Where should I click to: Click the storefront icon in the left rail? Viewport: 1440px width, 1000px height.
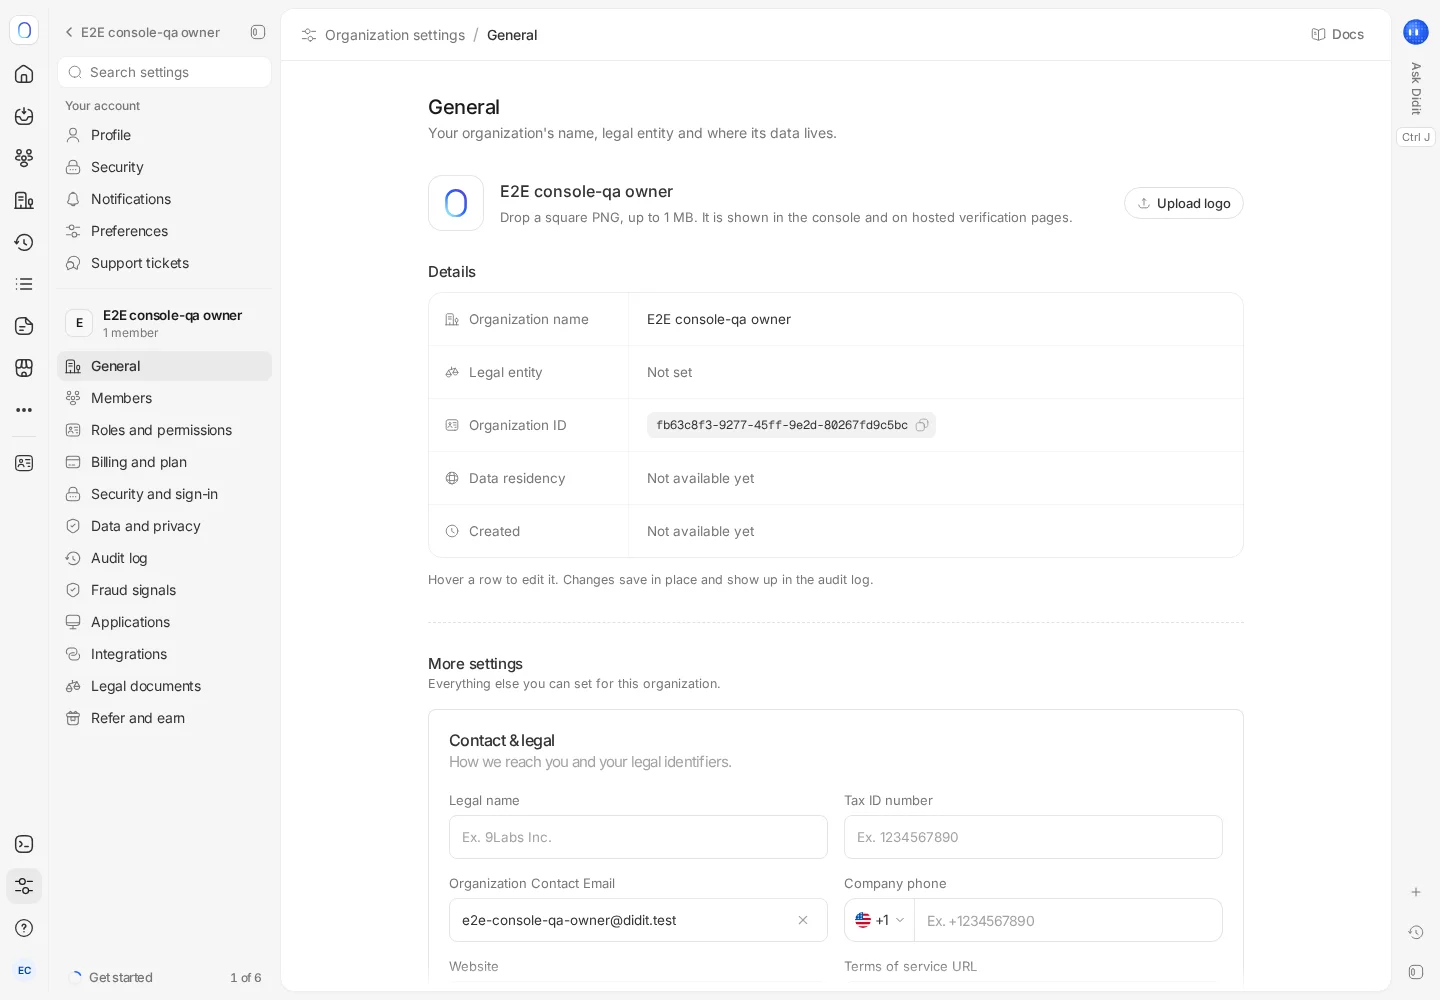coord(24,368)
